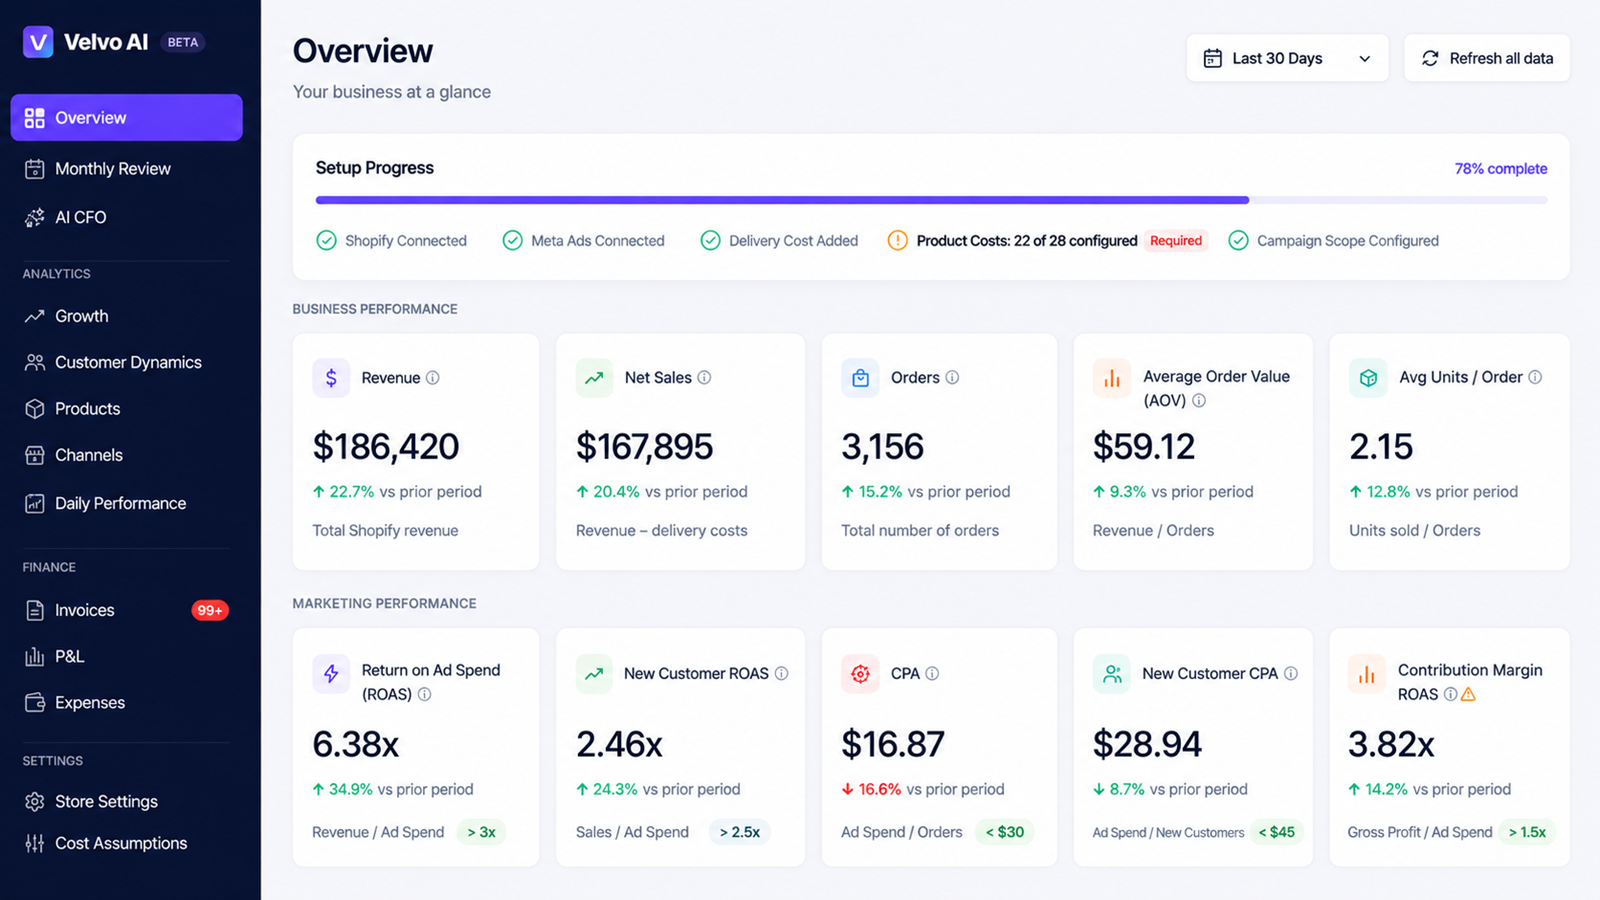Click the lightning bolt ROAS icon
This screenshot has height=900, width=1600.
pos(331,674)
